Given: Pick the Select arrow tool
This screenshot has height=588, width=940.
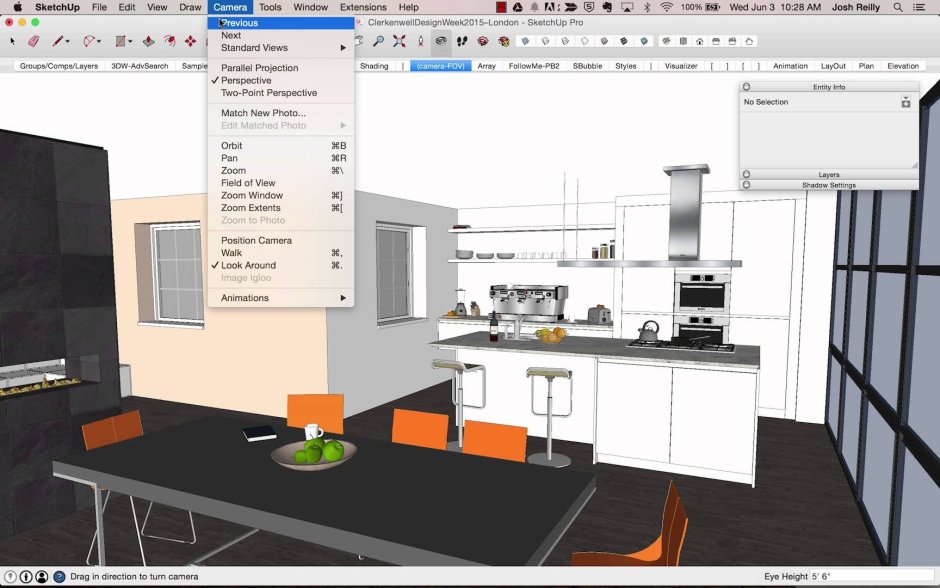Looking at the screenshot, I should (13, 41).
